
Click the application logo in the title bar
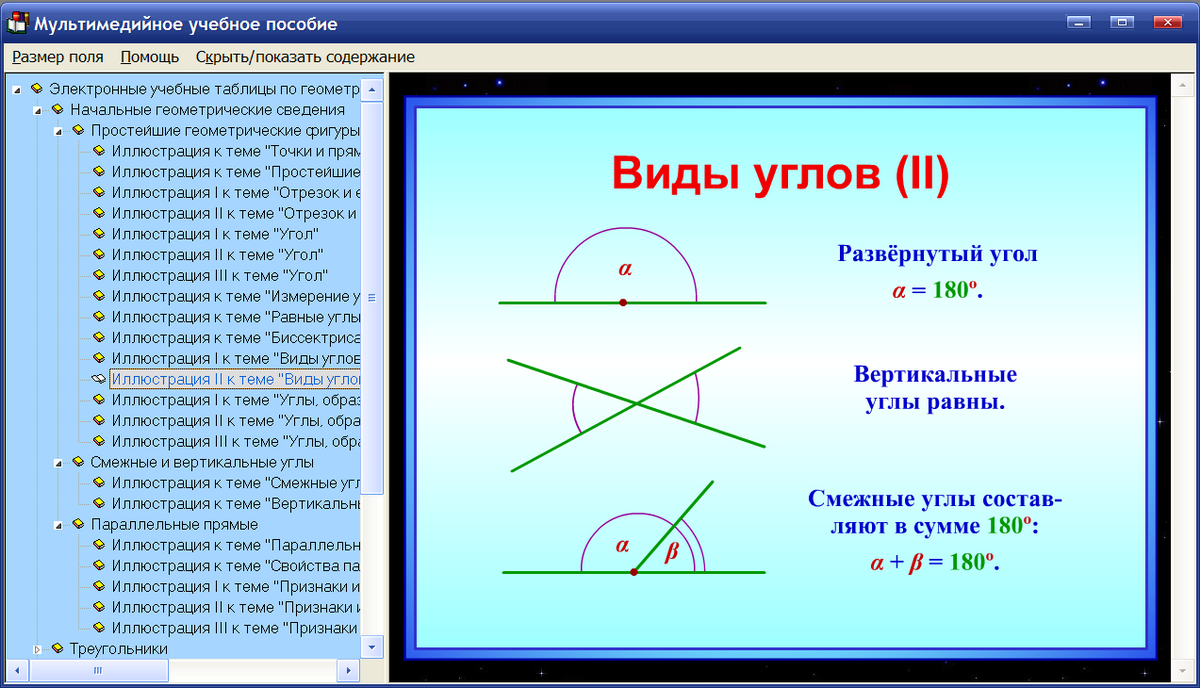click(16, 22)
